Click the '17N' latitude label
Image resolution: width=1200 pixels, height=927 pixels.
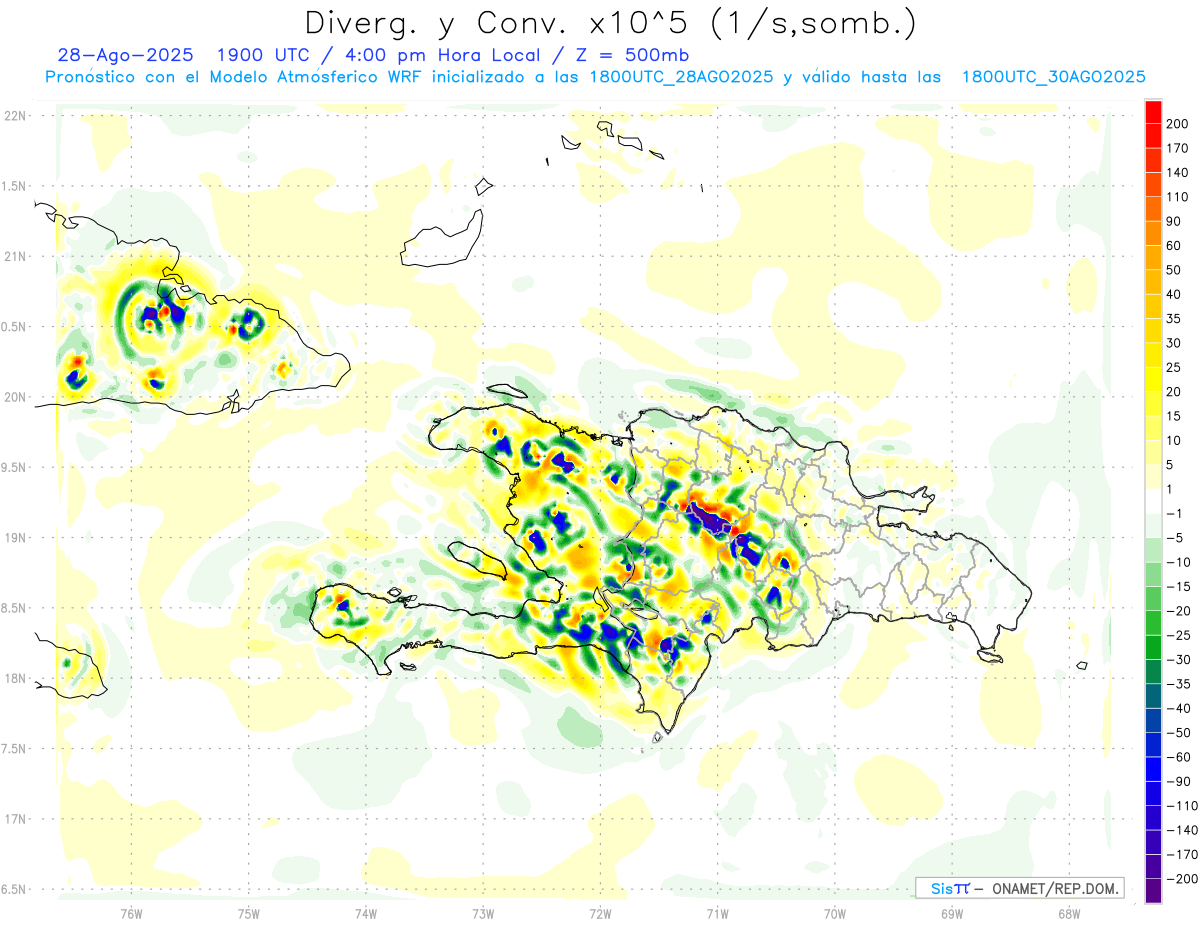(x=15, y=819)
